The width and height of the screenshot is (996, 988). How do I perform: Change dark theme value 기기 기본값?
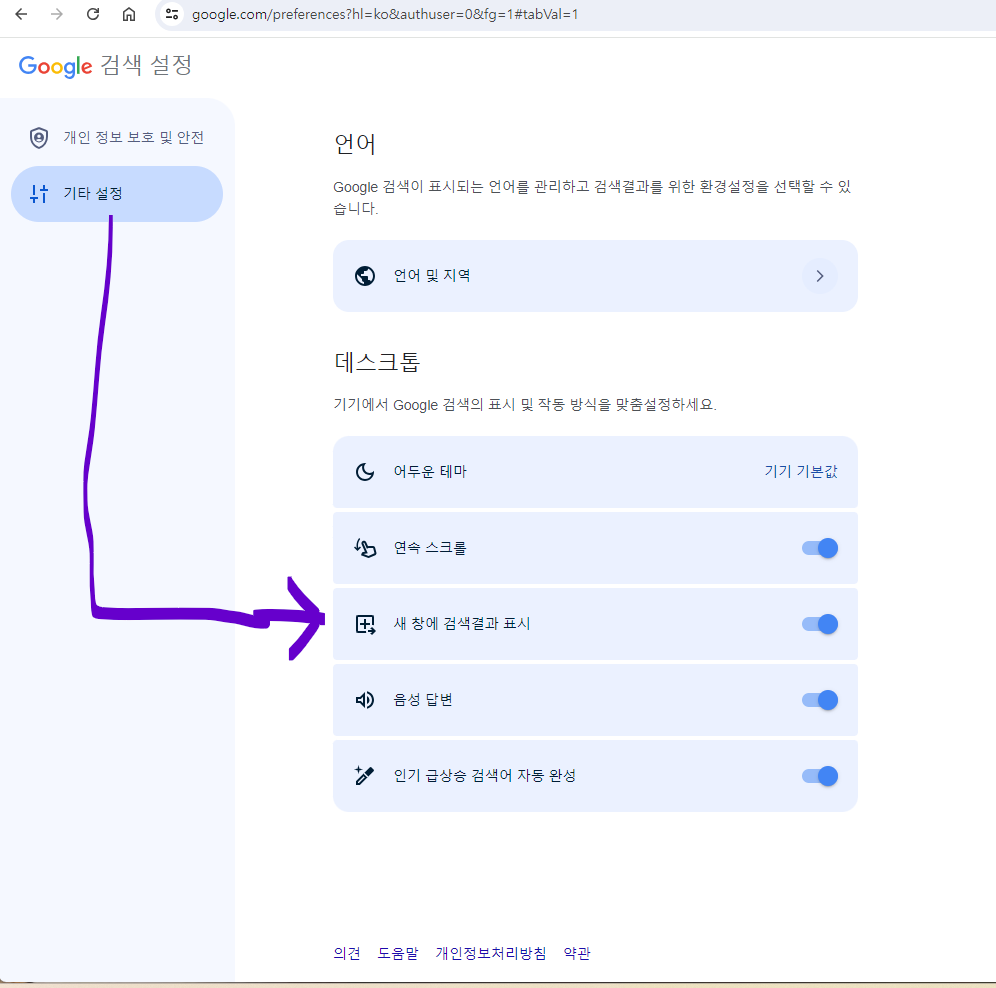tap(800, 471)
